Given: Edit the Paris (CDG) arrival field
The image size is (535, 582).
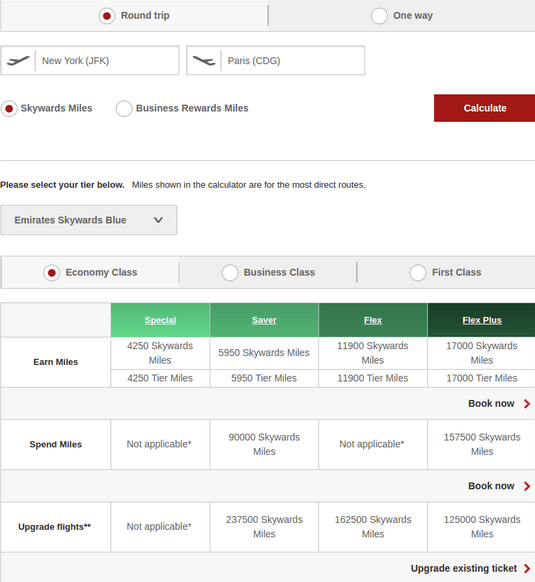Looking at the screenshot, I should click(275, 61).
